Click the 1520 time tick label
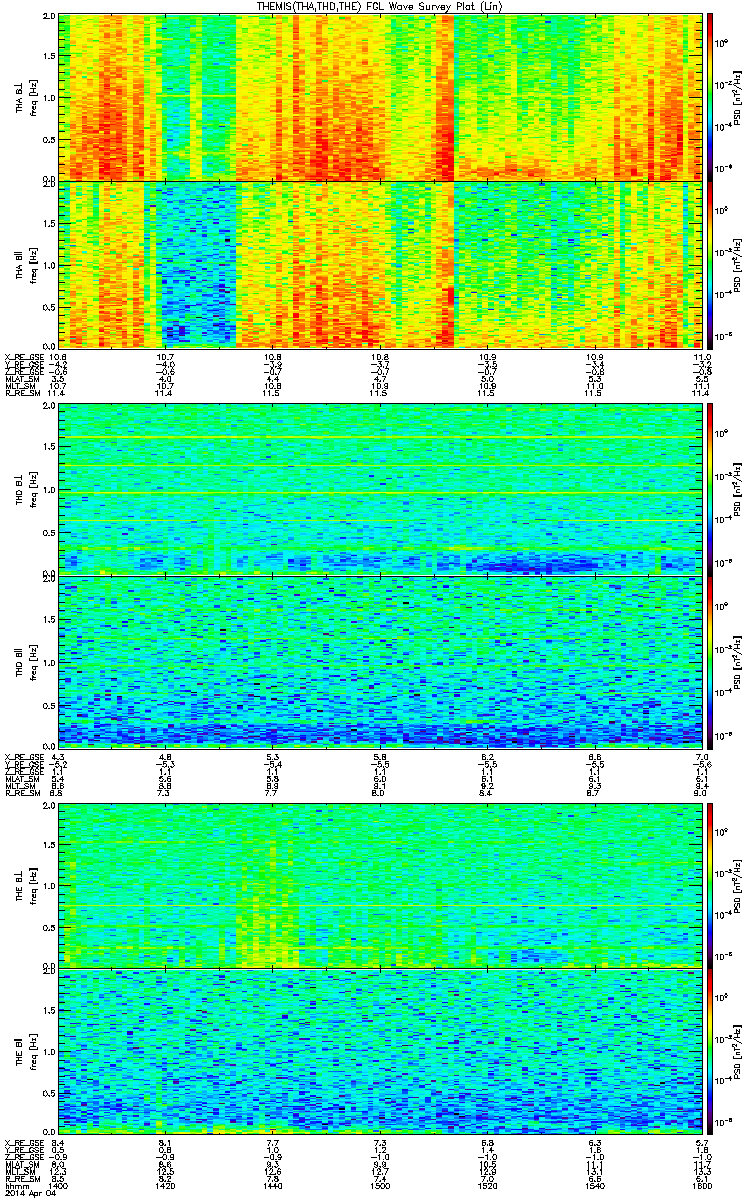 click(487, 1186)
